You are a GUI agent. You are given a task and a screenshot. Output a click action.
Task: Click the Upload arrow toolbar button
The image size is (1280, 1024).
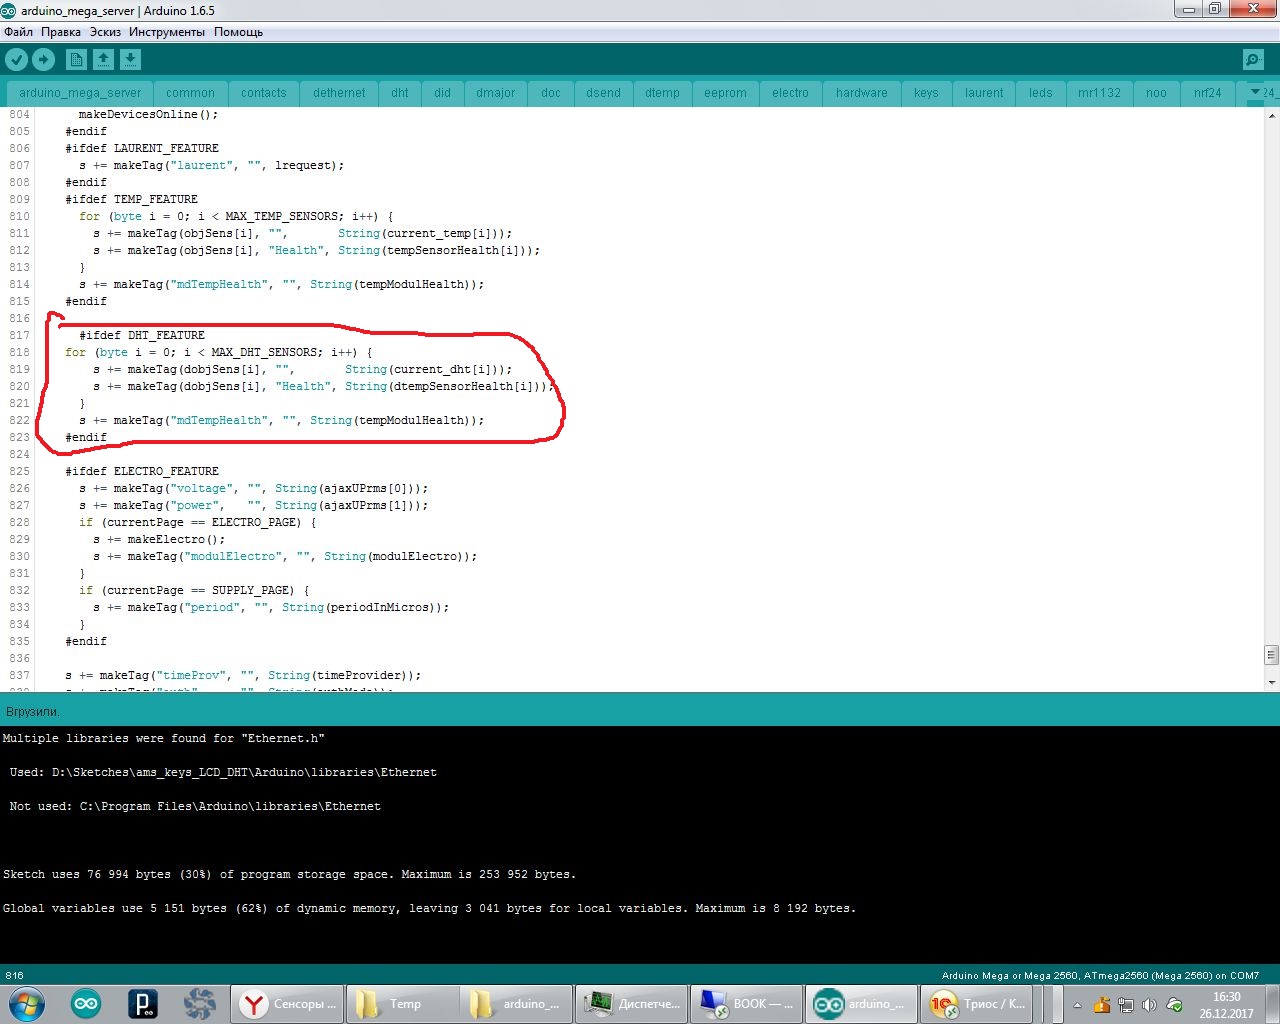pos(43,60)
